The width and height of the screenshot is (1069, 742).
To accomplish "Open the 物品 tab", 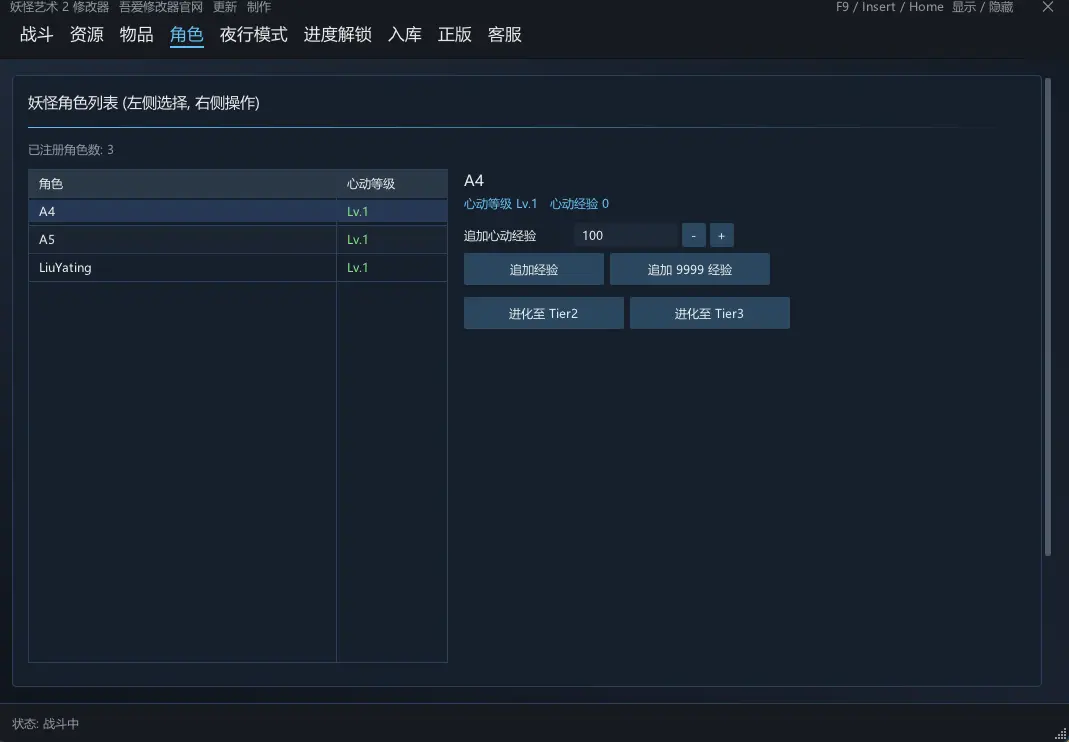I will point(136,35).
